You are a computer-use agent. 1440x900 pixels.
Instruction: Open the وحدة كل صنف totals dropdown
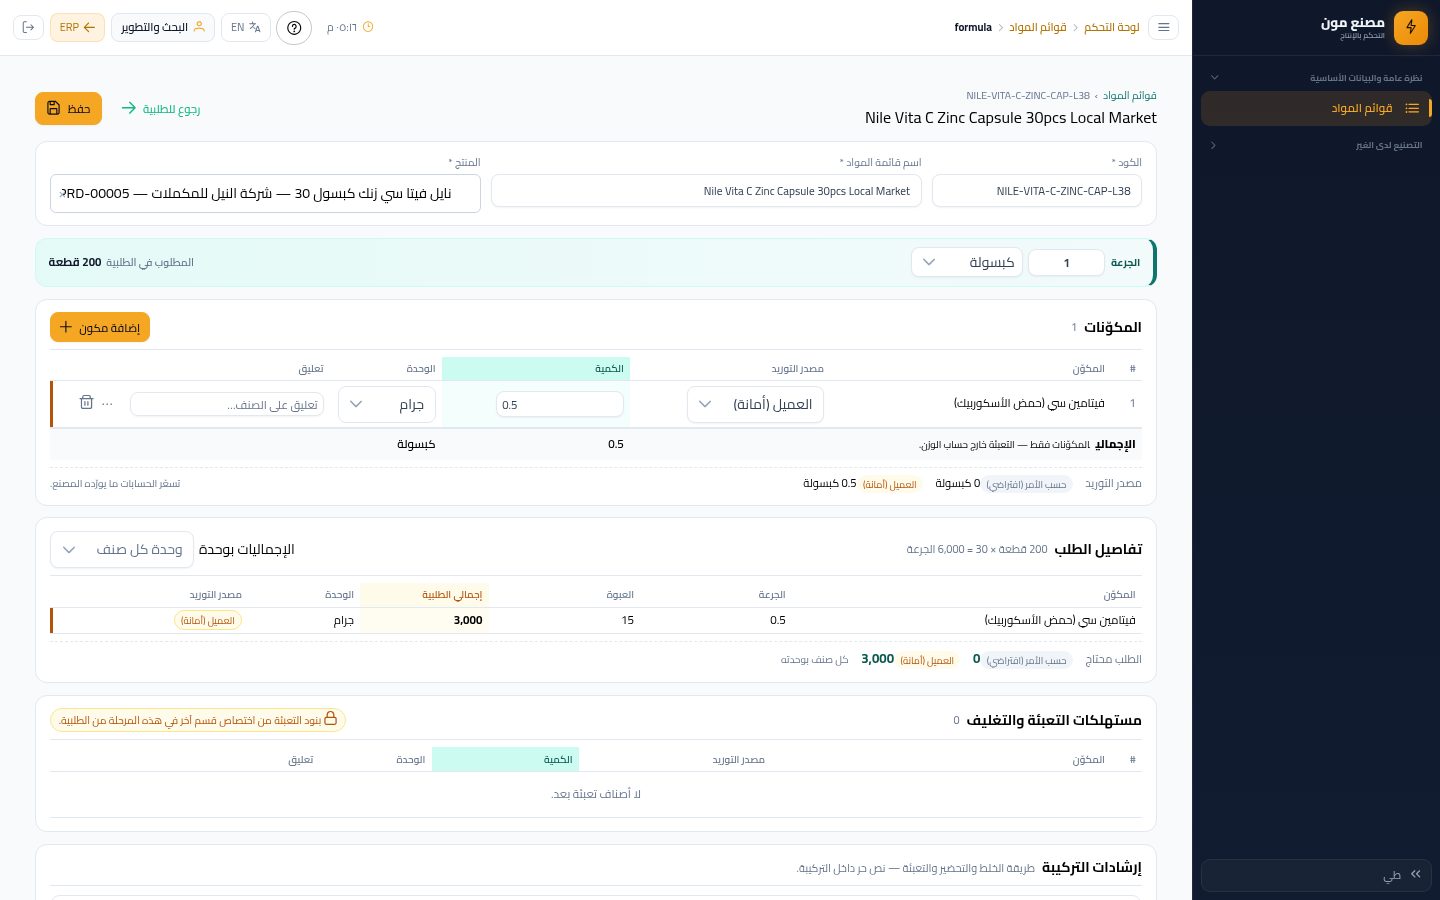[x=120, y=549]
